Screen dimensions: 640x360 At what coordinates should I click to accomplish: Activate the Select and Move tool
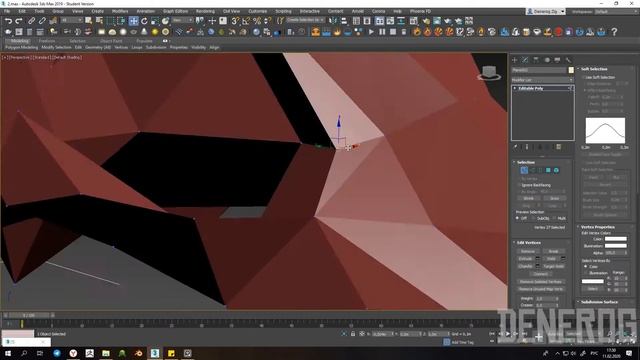pos(133,21)
